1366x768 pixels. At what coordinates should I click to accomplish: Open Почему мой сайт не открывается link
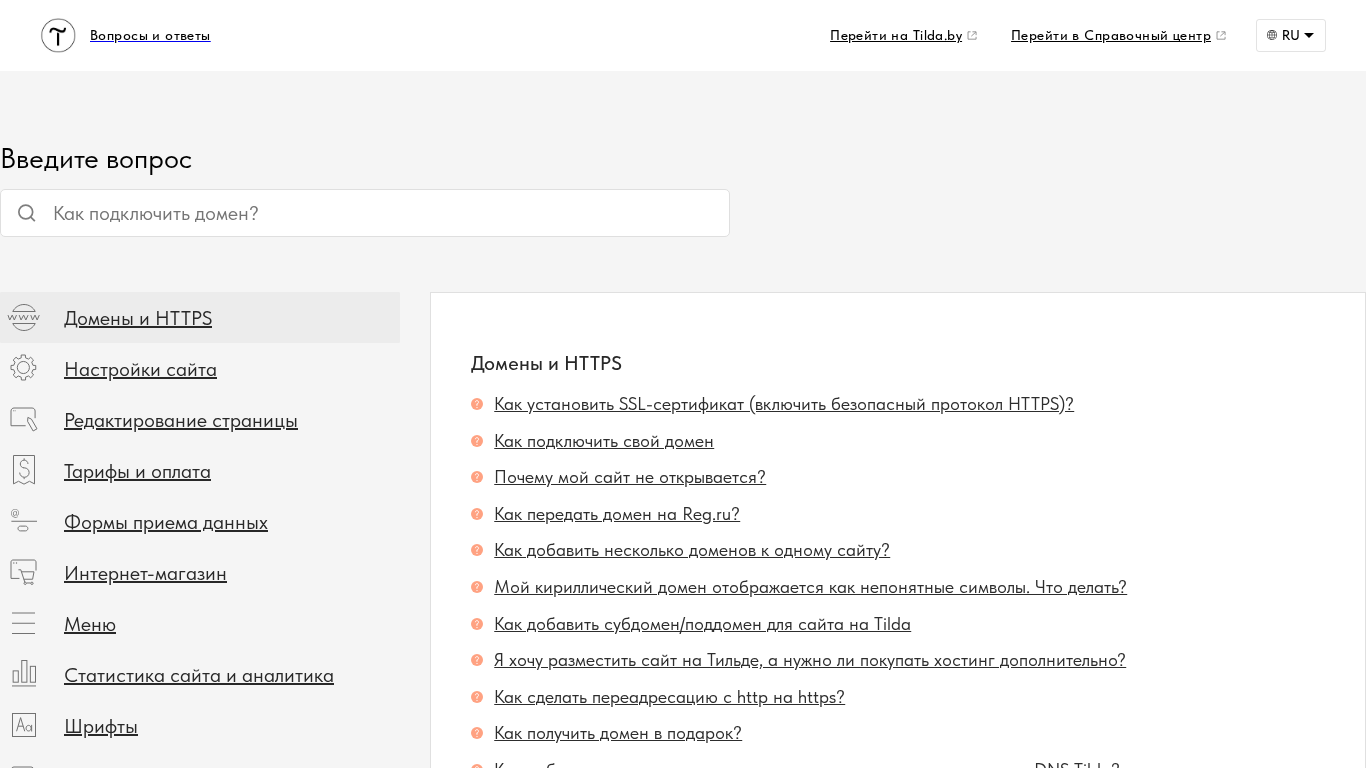(630, 477)
